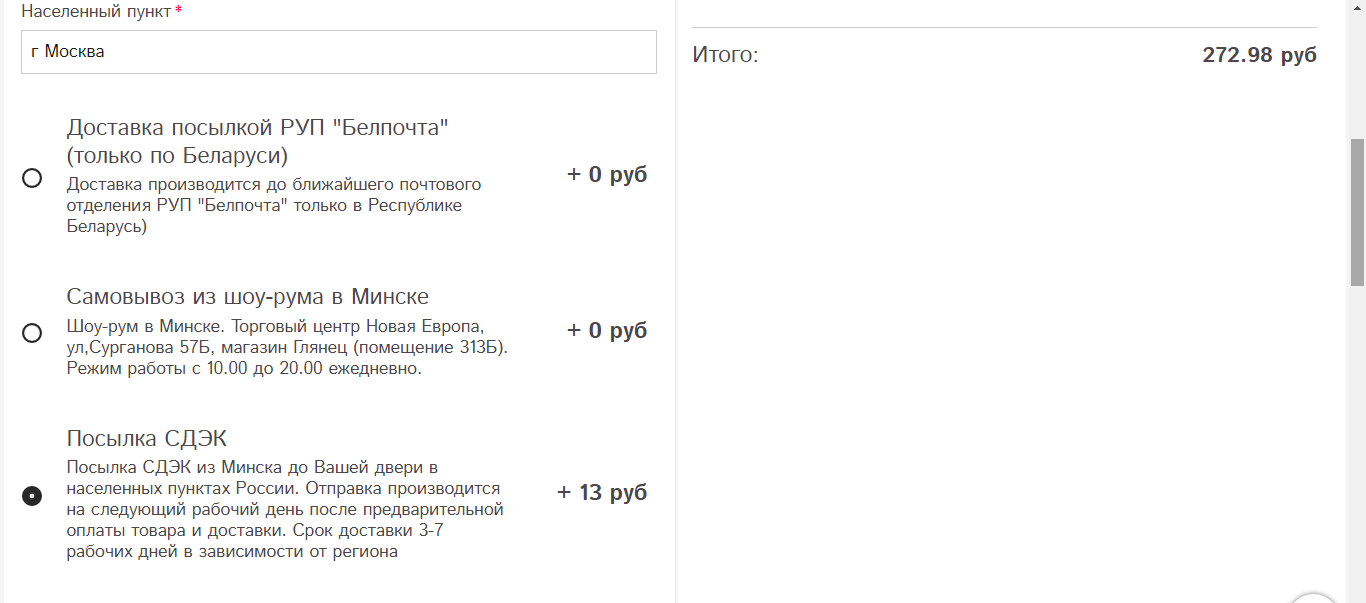The image size is (1366, 603).
Task: Click the scrollbar track below the thumb
Action: point(1357,450)
